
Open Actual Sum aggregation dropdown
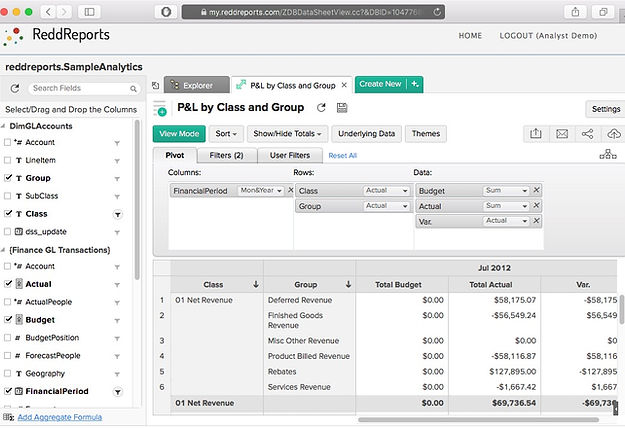point(506,206)
